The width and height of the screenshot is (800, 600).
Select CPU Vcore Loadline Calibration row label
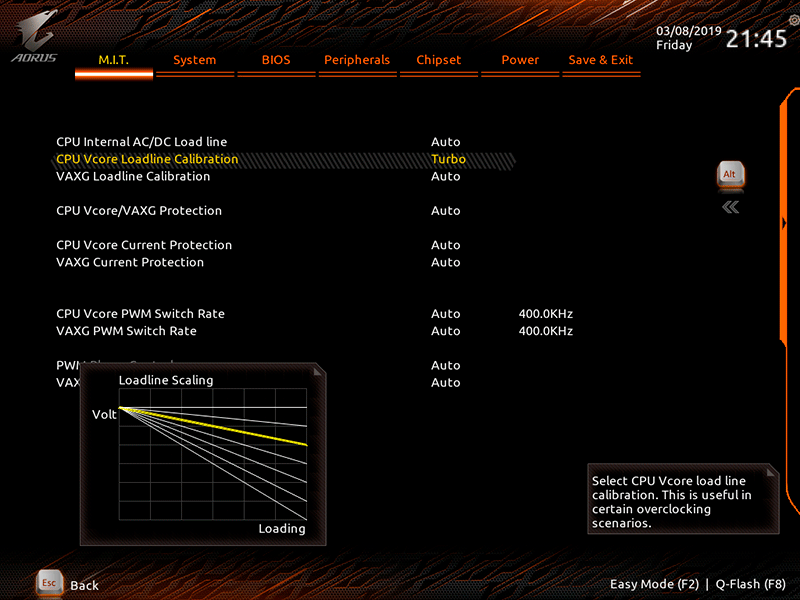(147, 159)
